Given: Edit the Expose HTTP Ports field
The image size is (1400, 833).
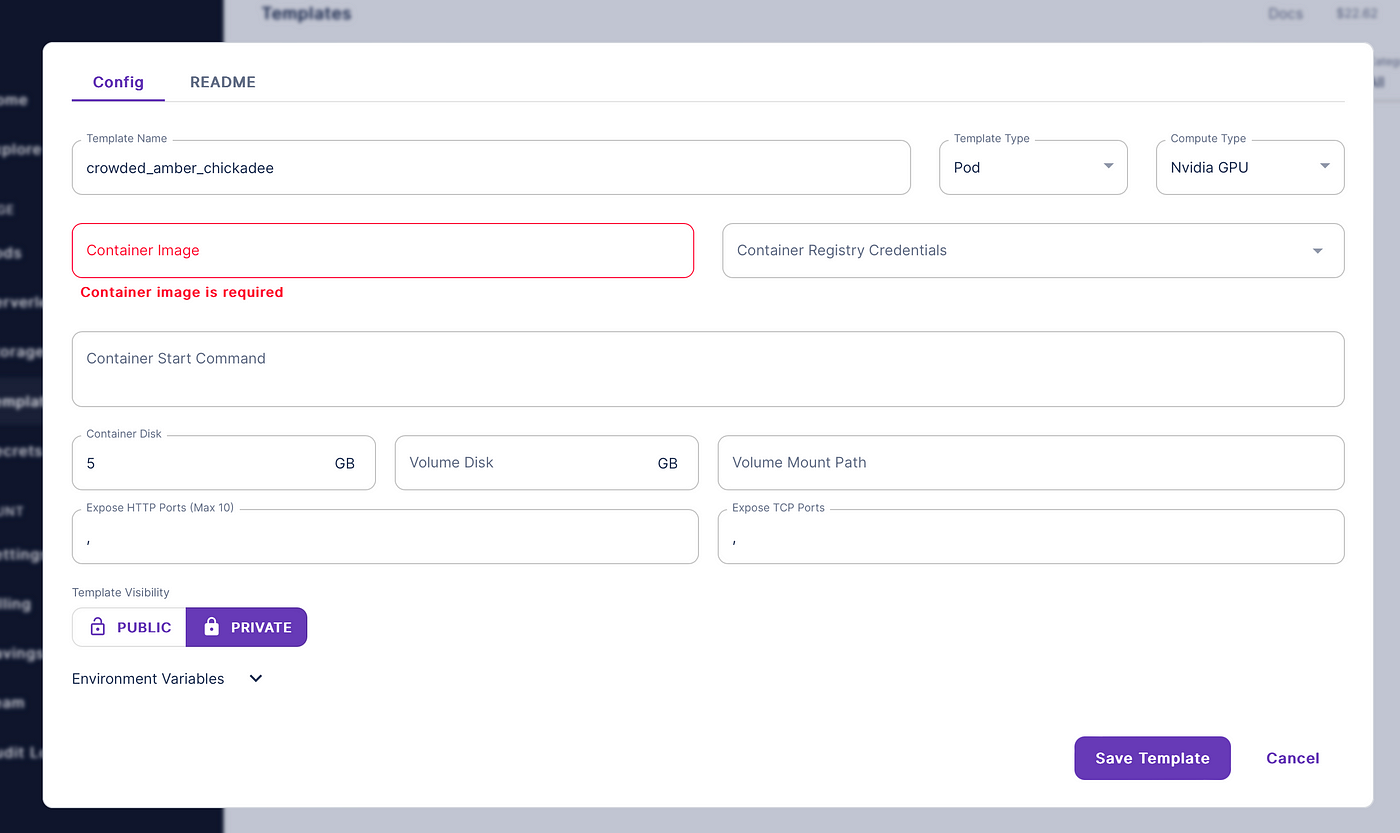Looking at the screenshot, I should click(385, 537).
